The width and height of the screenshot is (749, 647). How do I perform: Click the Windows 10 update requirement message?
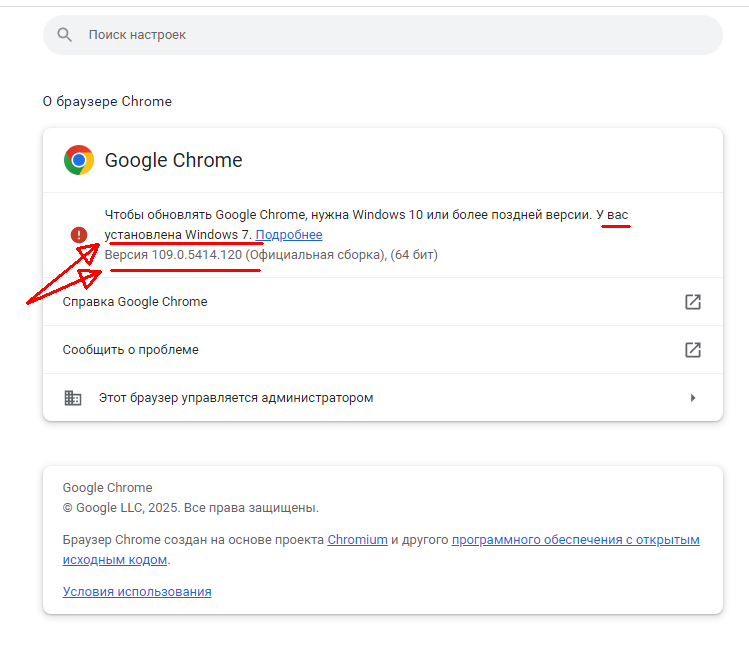coord(348,215)
